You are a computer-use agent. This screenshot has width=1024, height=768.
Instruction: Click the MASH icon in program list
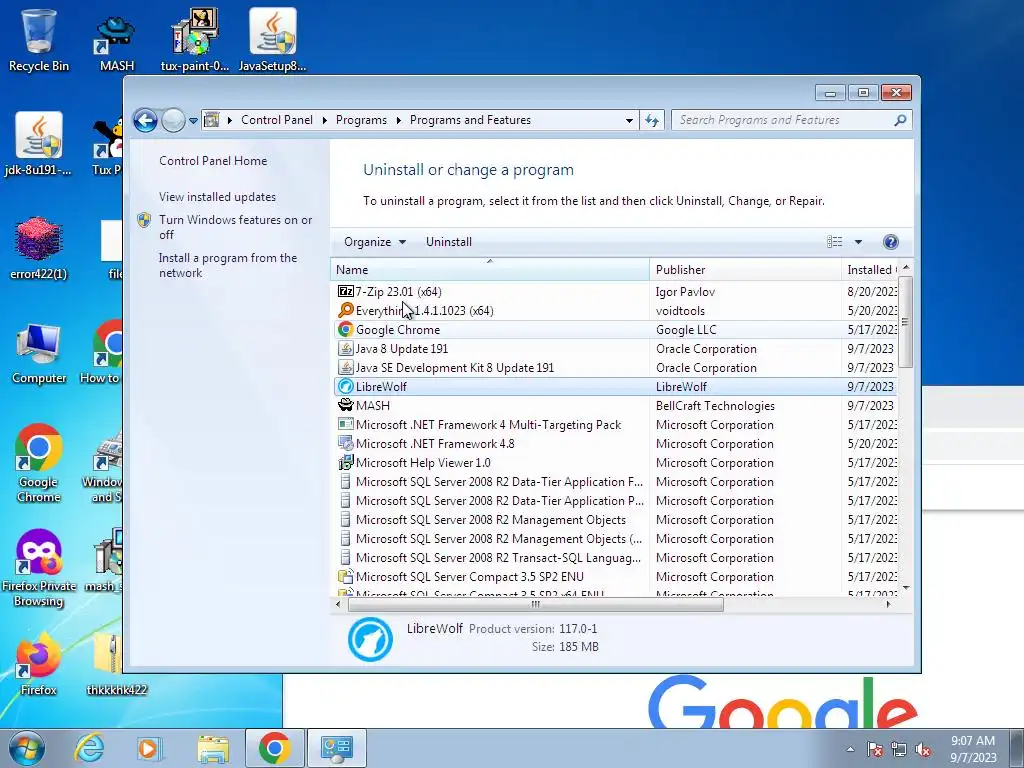pyautogui.click(x=345, y=406)
